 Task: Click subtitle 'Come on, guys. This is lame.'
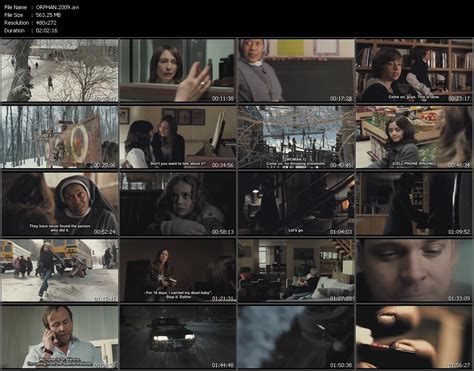coord(414,97)
